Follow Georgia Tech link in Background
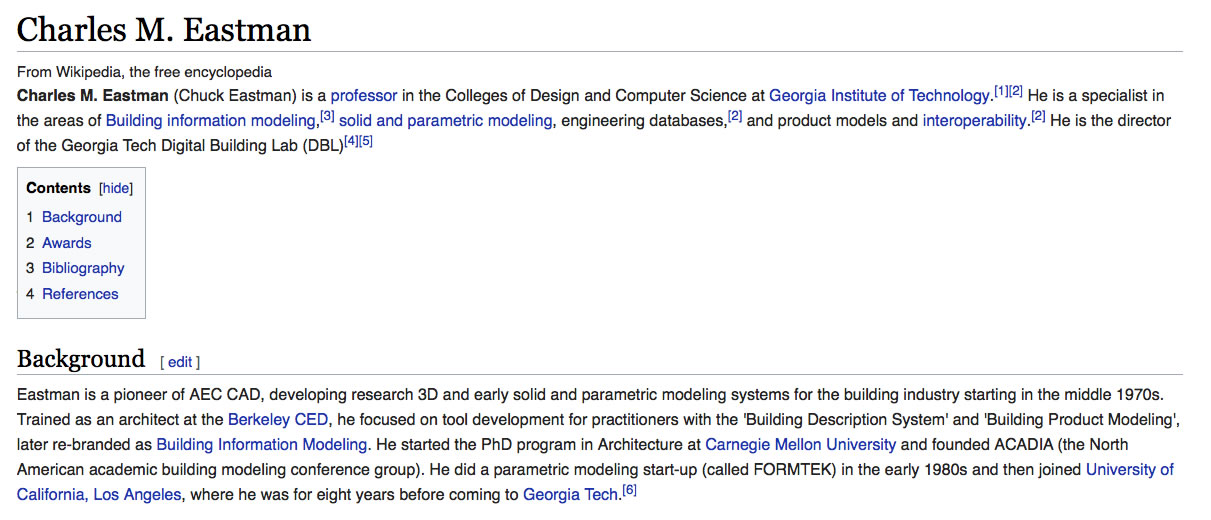The height and width of the screenshot is (520, 1211). pos(570,494)
